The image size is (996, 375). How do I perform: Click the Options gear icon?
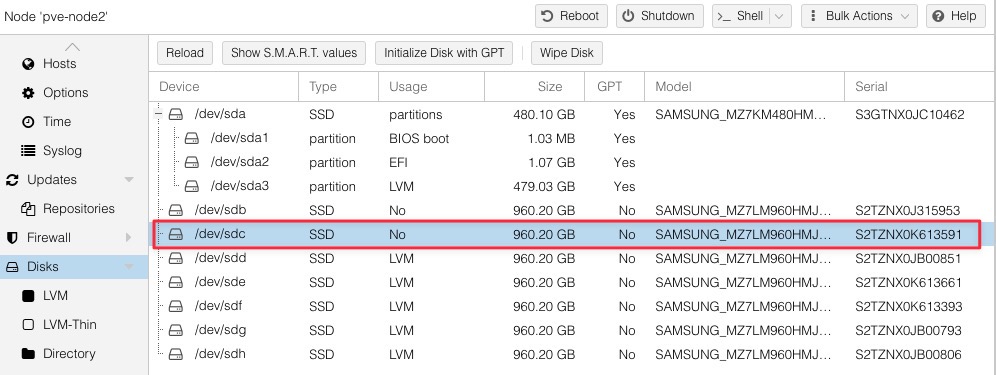tap(28, 93)
